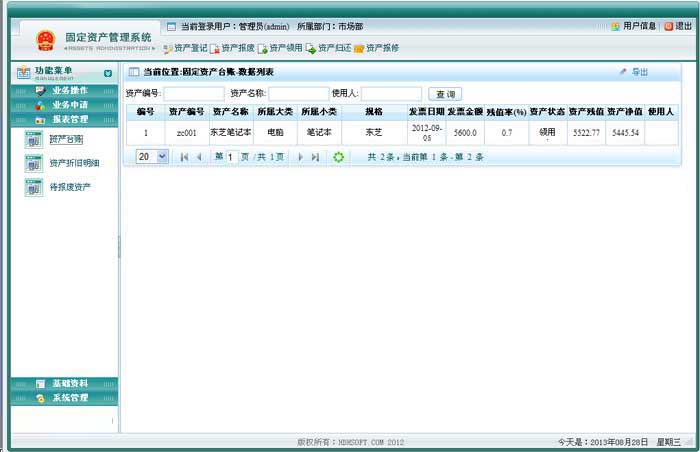The height and width of the screenshot is (452, 700).
Task: Export data with the 导出 link
Action: [x=639, y=72]
